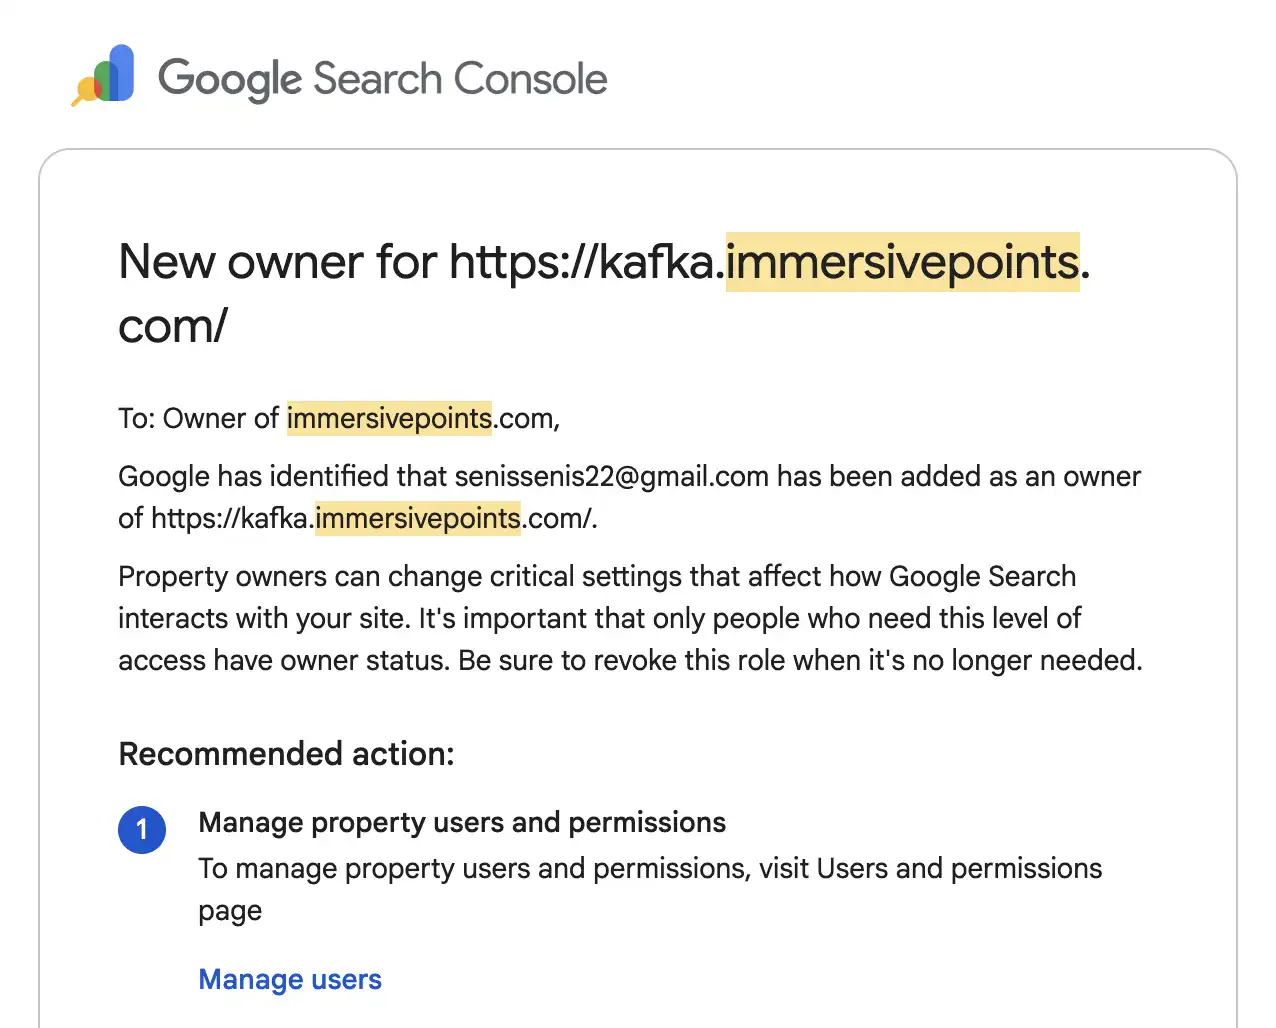Click the word 'page' below the step description

point(230,912)
